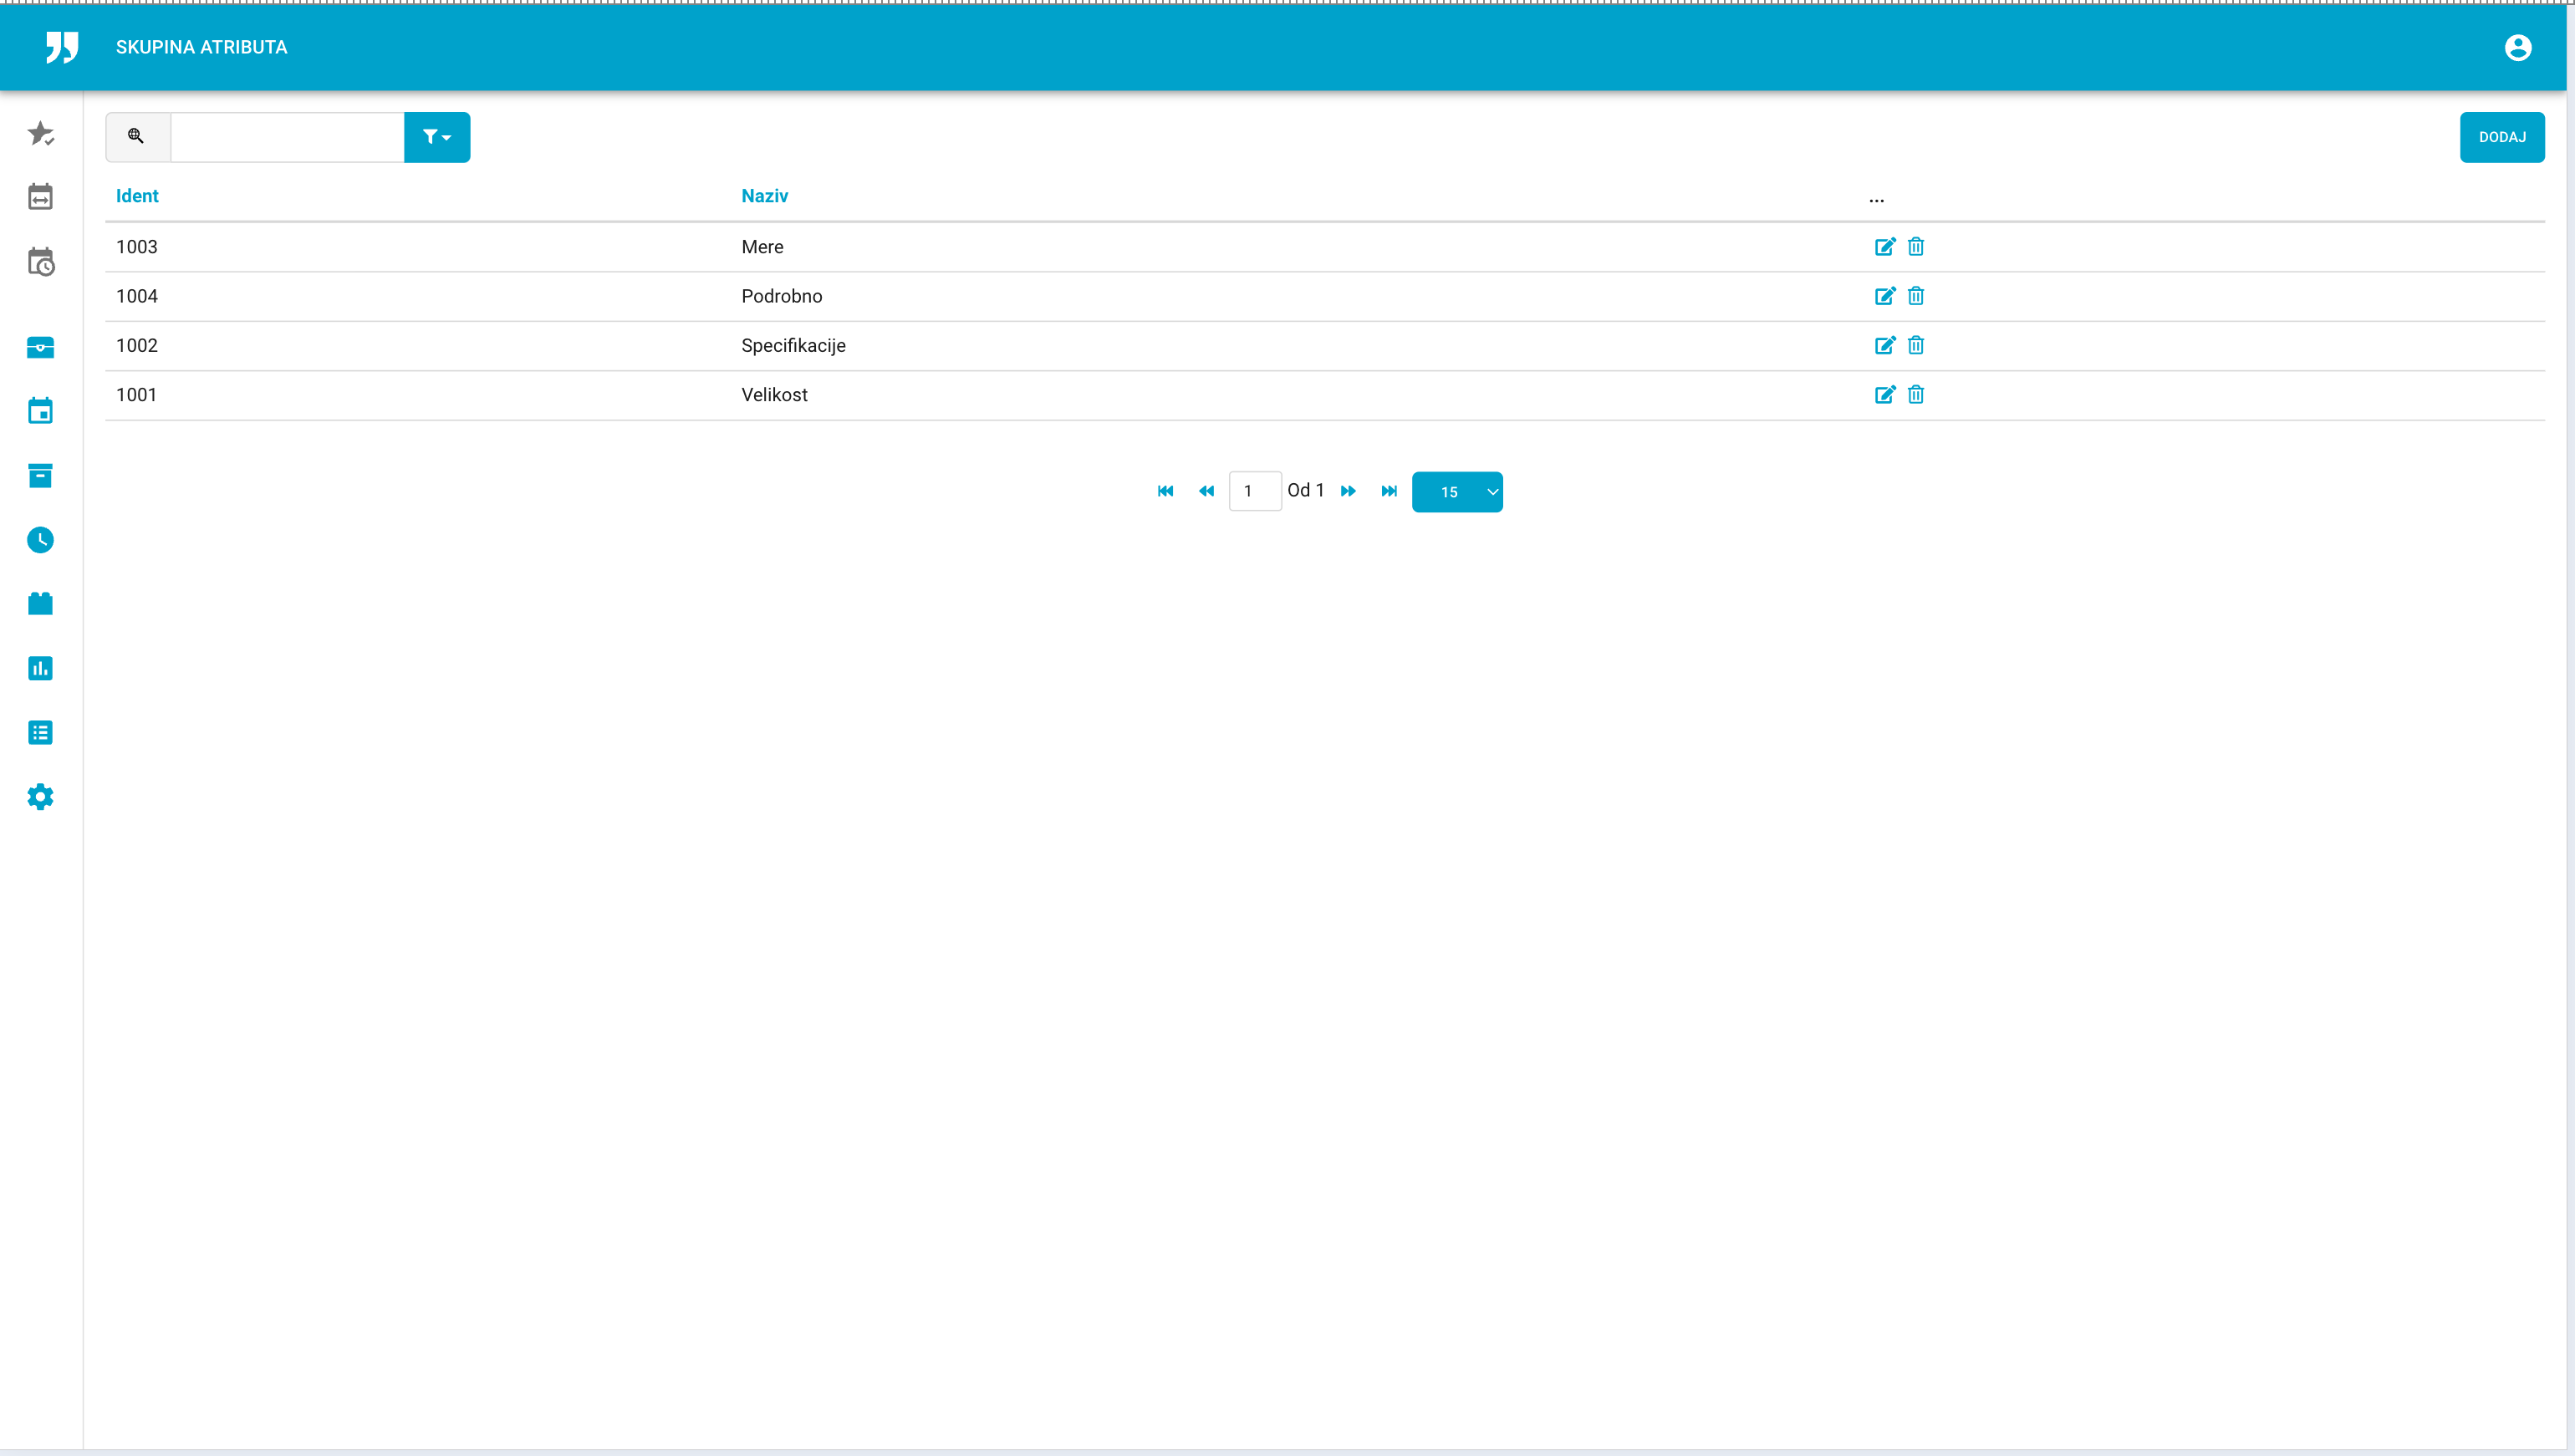The width and height of the screenshot is (2575, 1456).
Task: Sort by the Ident column header
Action: tap(137, 196)
